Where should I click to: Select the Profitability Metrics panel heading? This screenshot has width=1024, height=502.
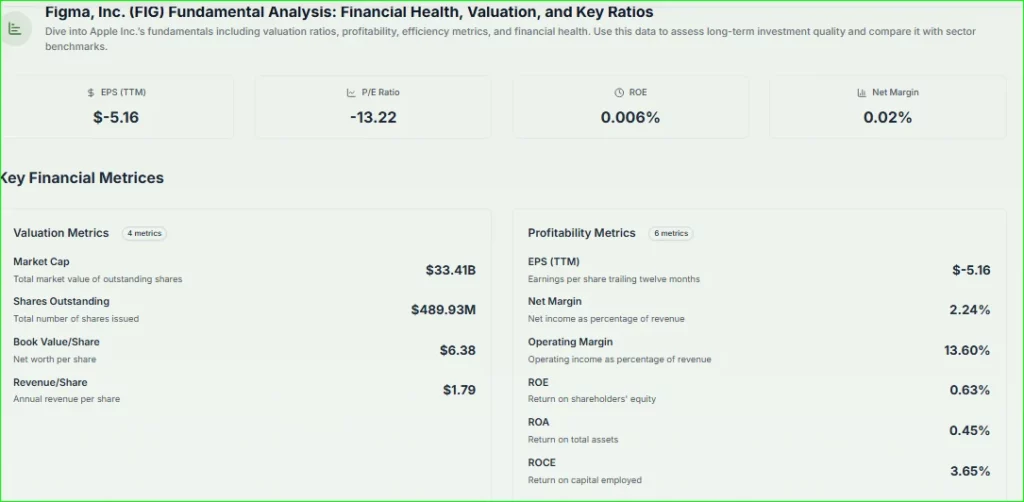pyautogui.click(x=581, y=233)
